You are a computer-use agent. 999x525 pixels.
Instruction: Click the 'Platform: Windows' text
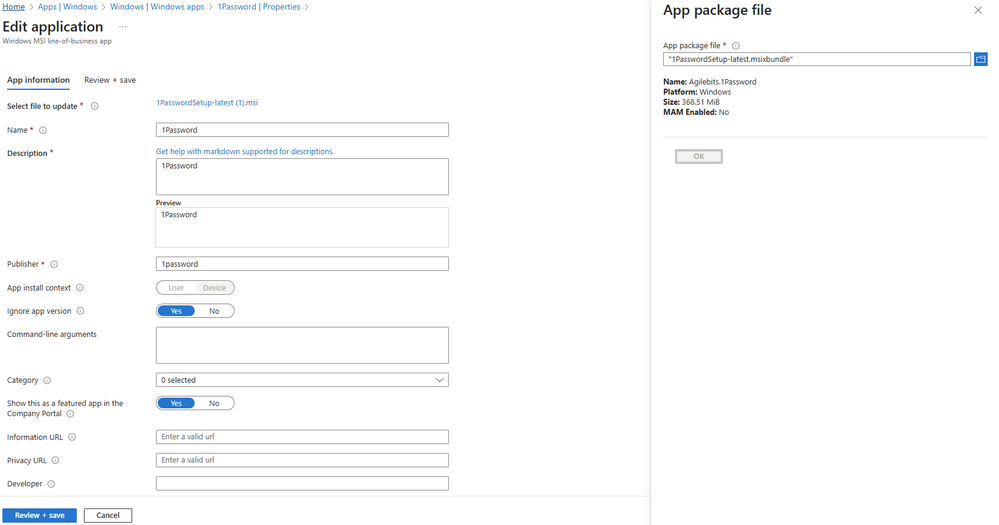pos(697,92)
